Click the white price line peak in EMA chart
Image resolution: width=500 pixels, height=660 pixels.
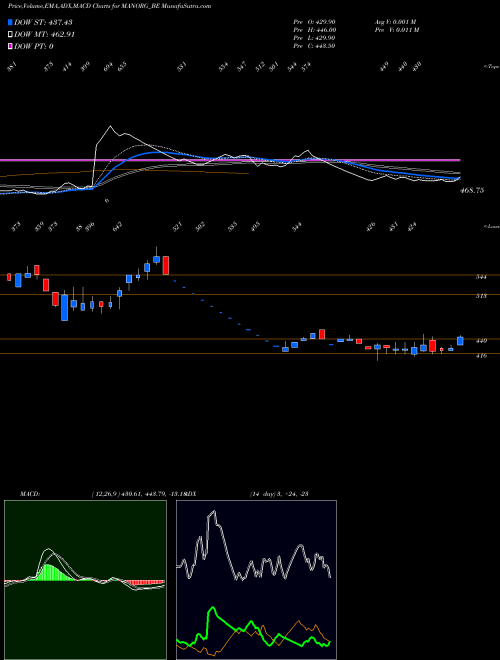point(111,126)
